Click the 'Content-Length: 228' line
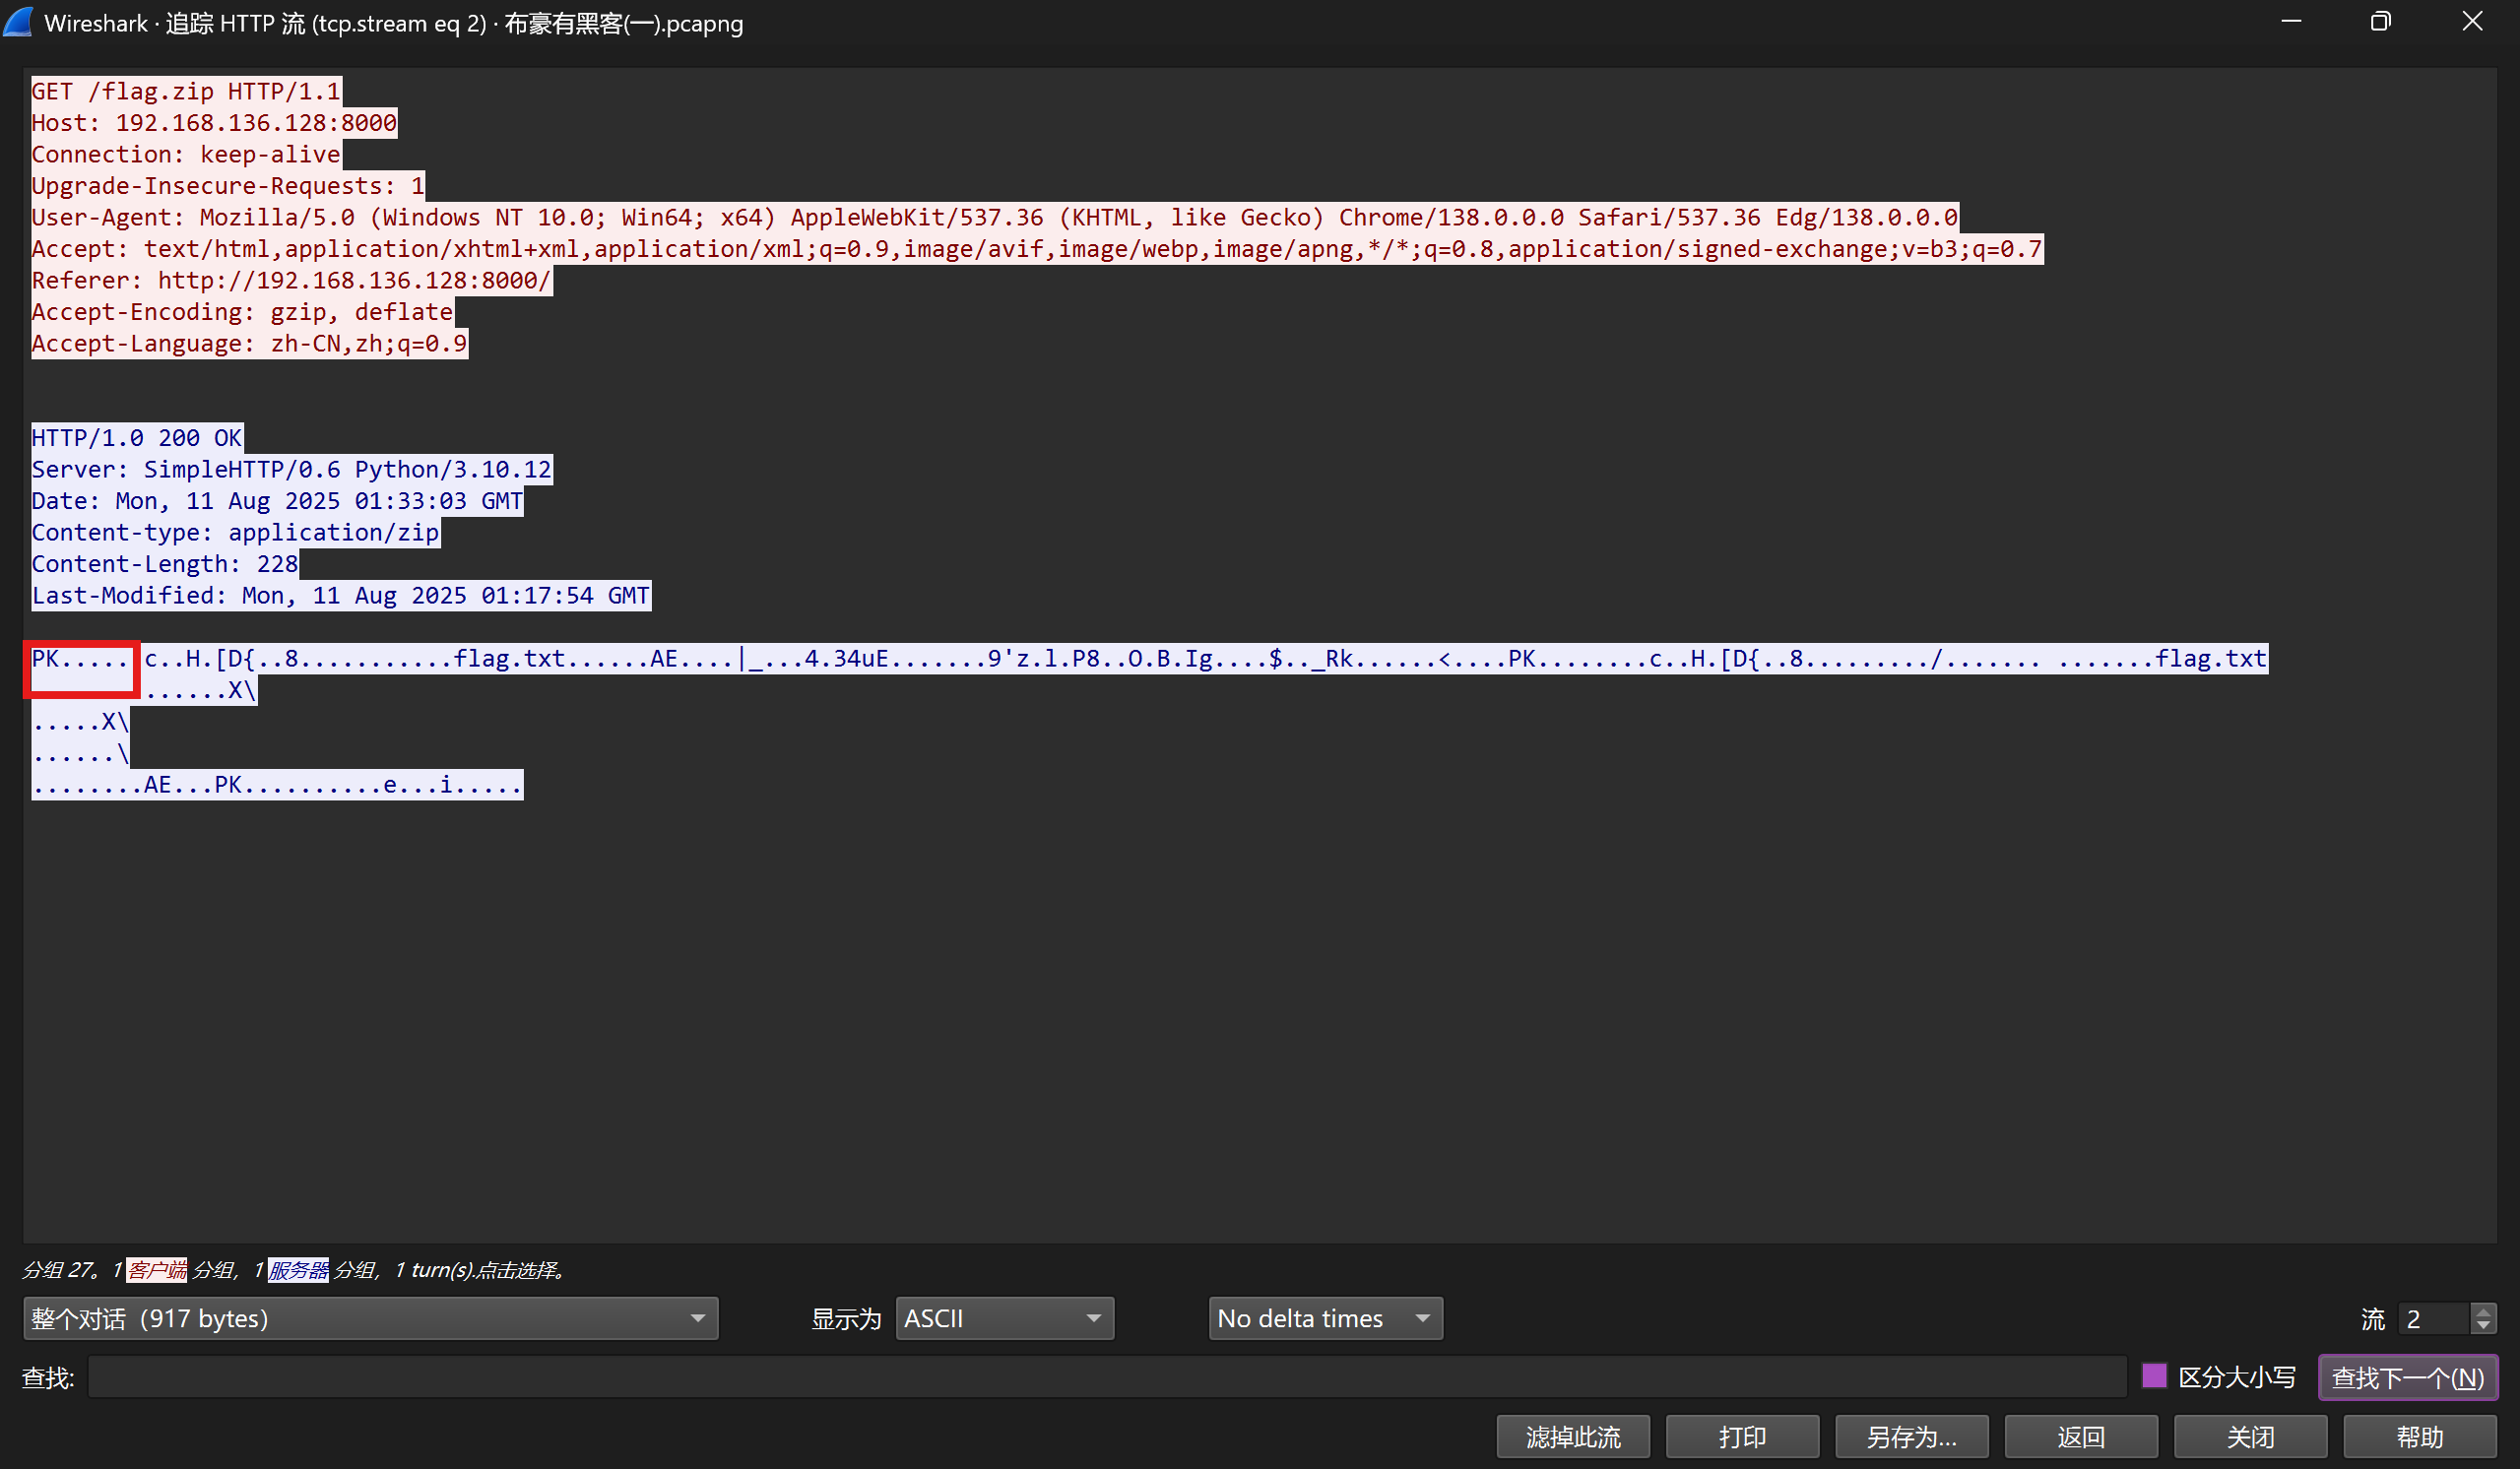The image size is (2520, 1469). point(165,564)
